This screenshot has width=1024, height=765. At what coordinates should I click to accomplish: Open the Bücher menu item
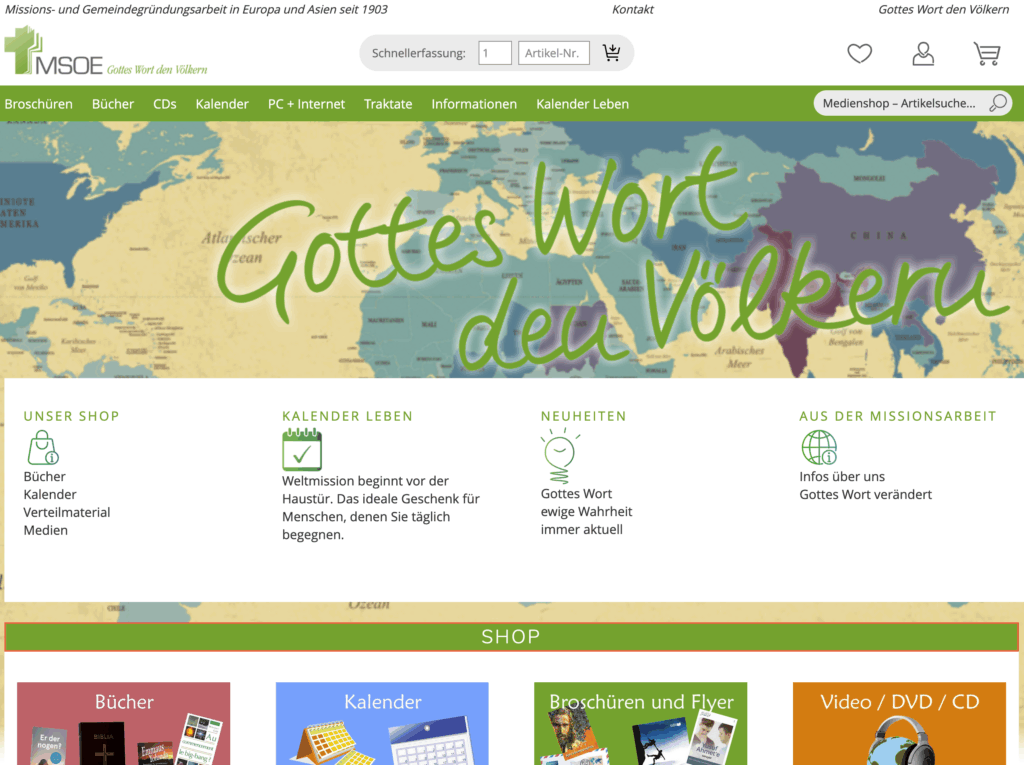pos(113,104)
